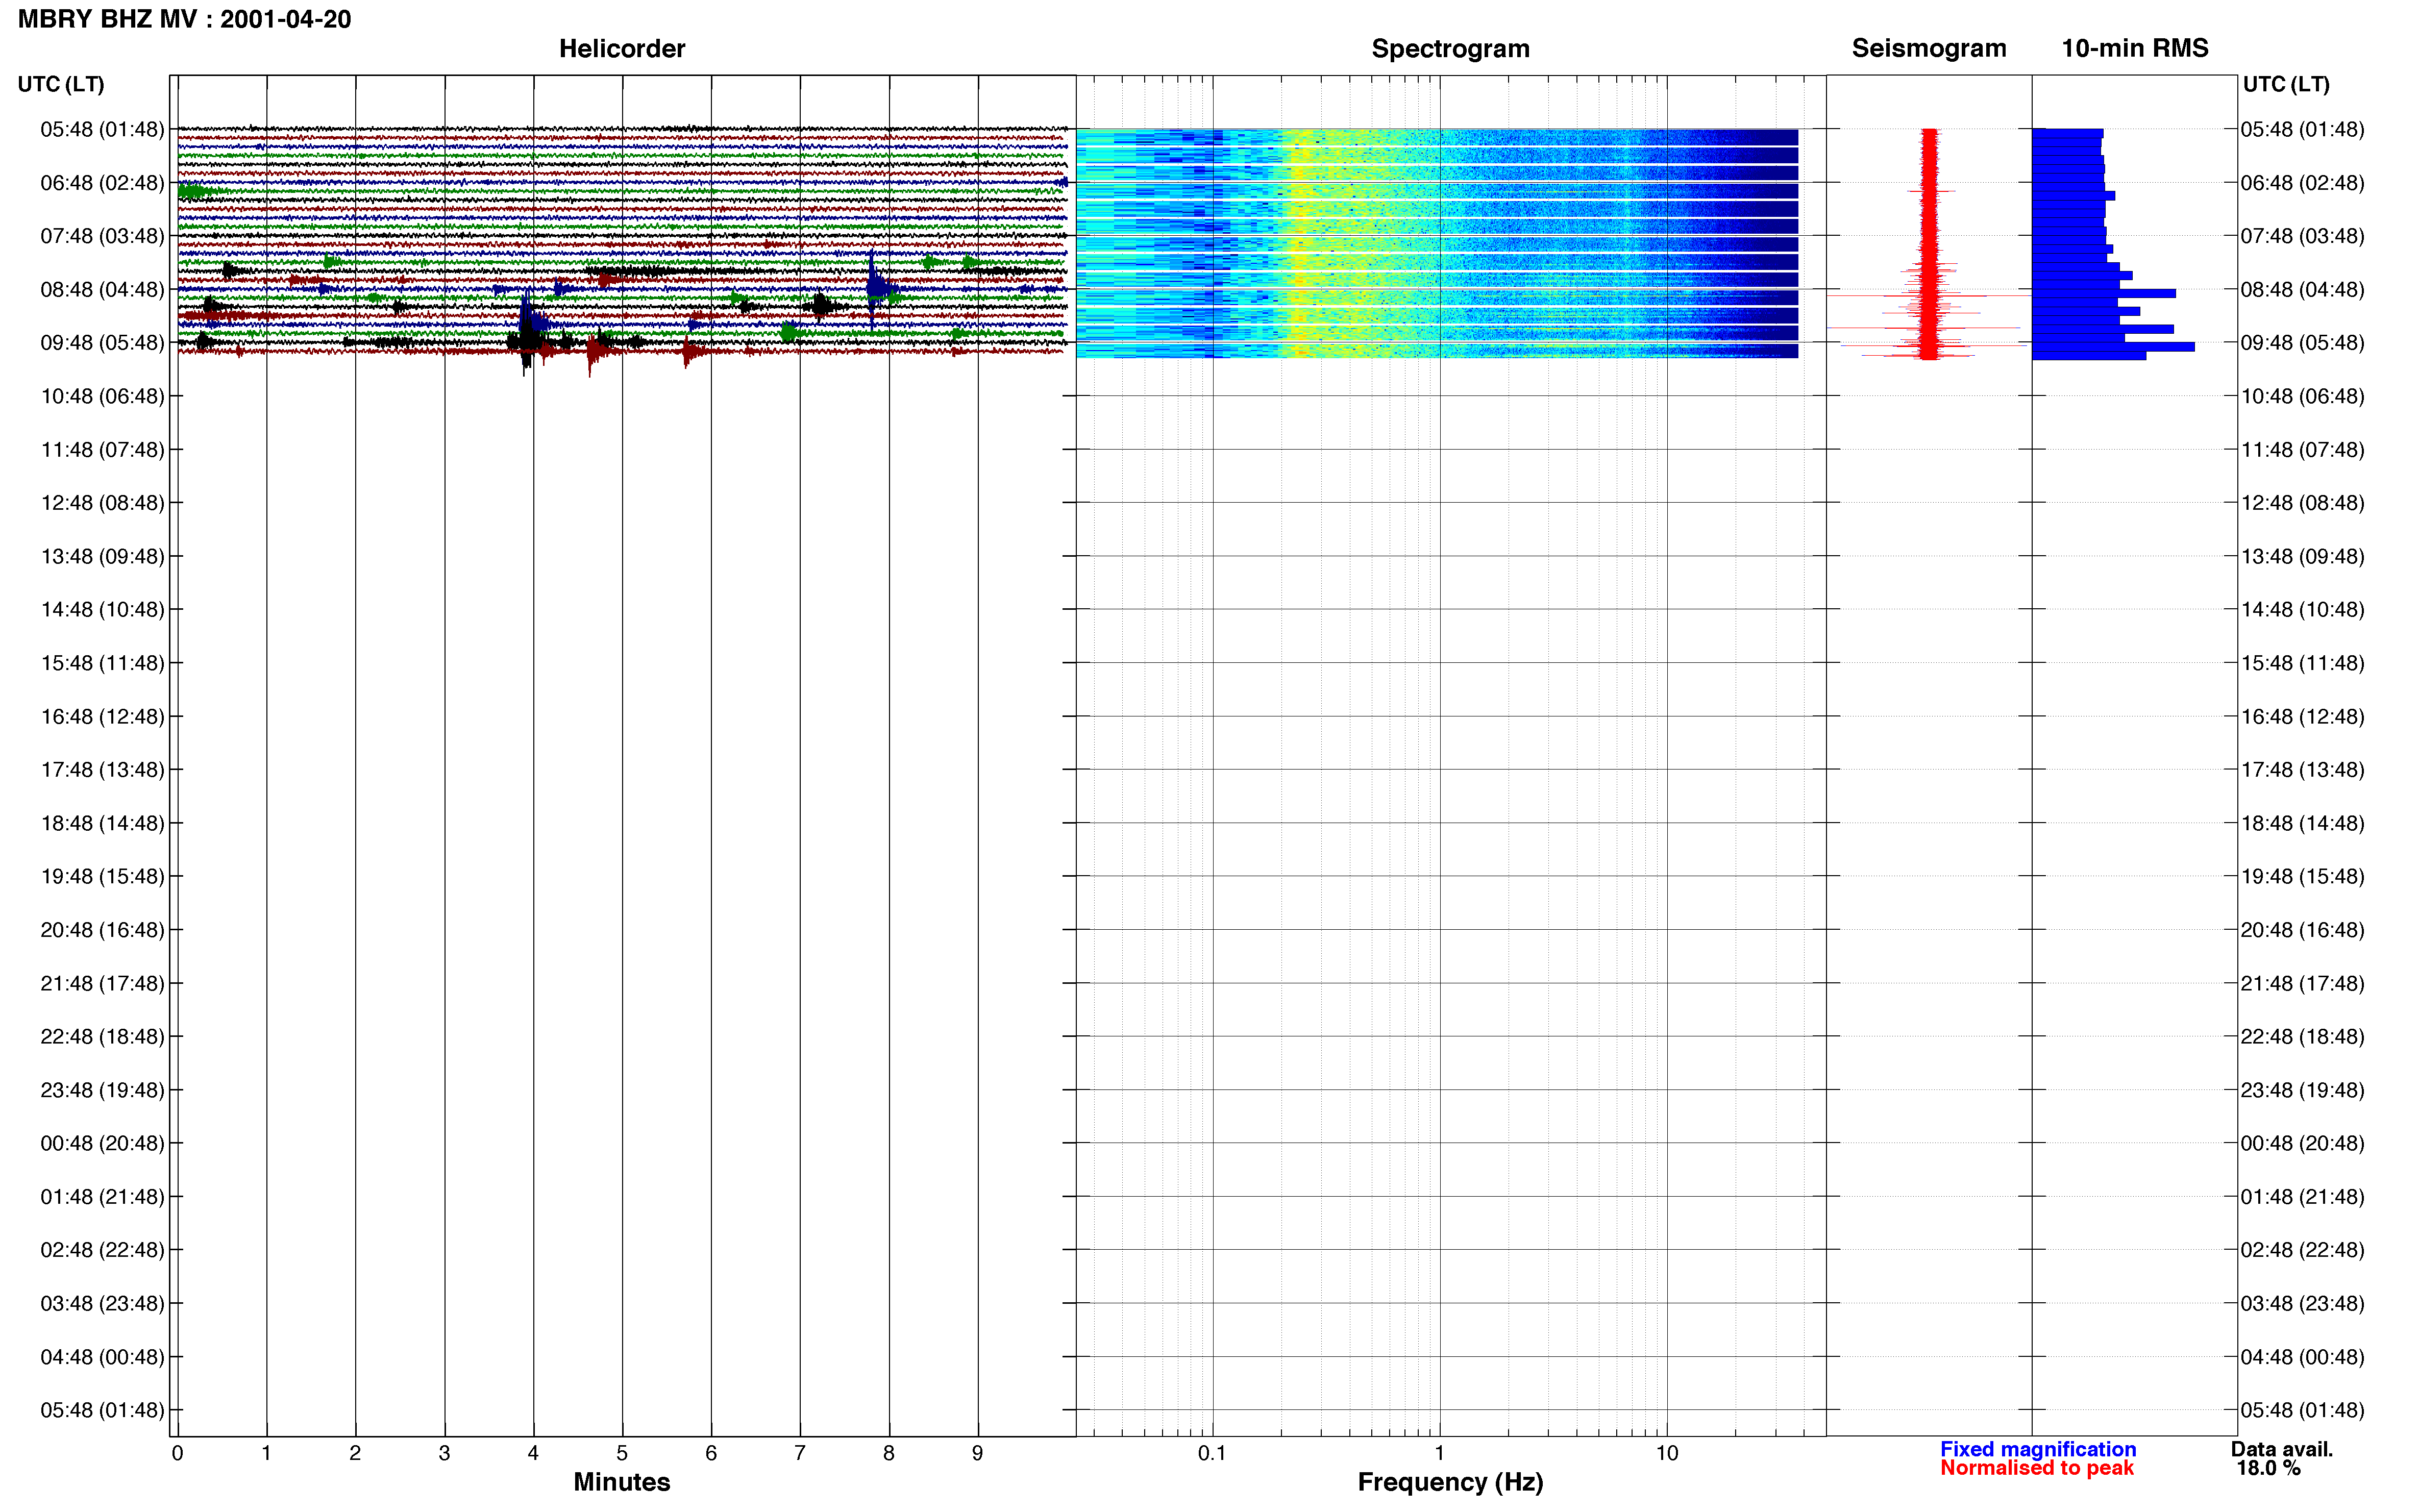Click the blue Fixed magnification legend text
The height and width of the screenshot is (1512, 2419).
tap(2037, 1449)
